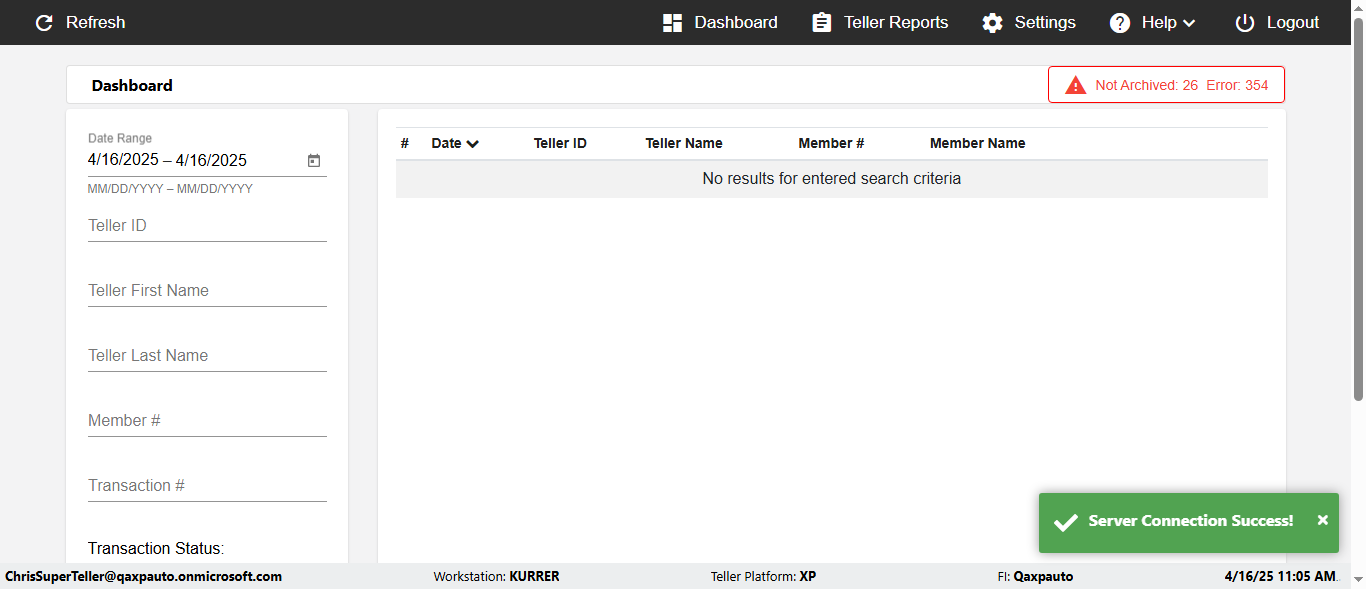Toggle sort order on the Date column arrow

point(473,144)
